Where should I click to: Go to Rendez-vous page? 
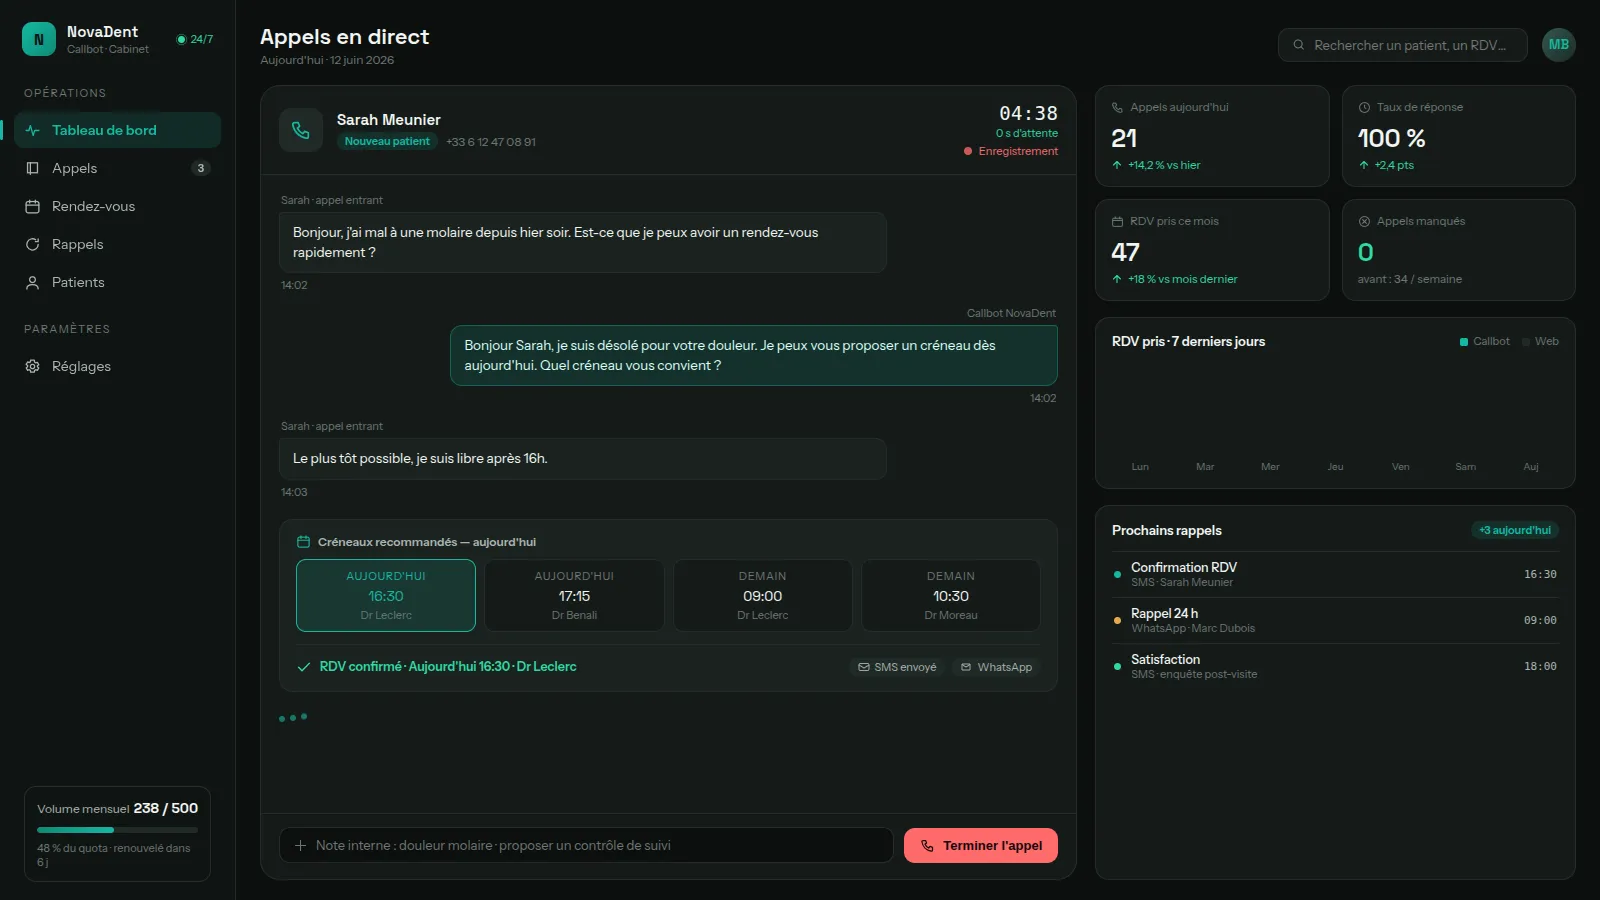[x=117, y=206]
